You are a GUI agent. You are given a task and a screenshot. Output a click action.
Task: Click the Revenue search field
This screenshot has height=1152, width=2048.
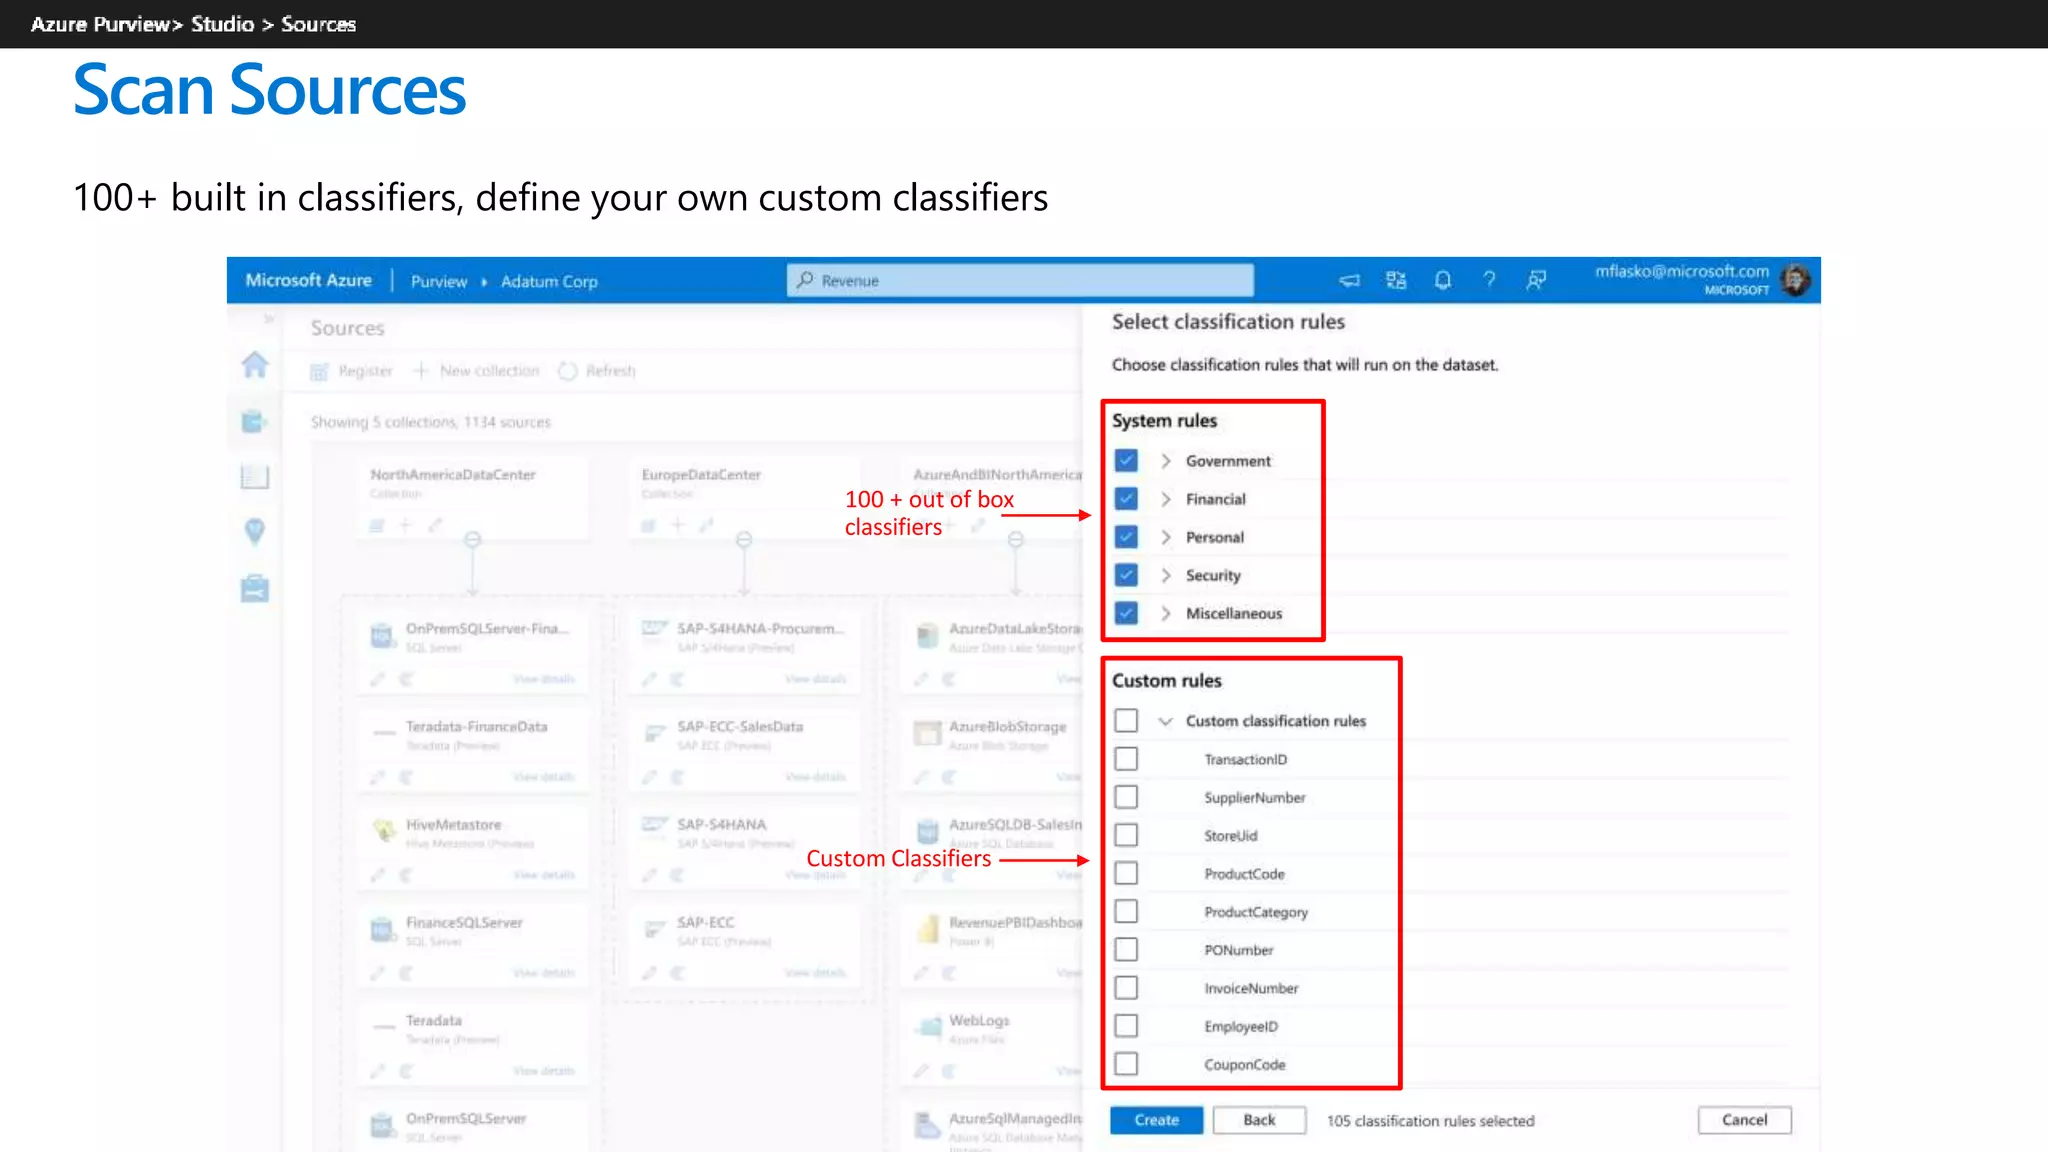click(1020, 281)
